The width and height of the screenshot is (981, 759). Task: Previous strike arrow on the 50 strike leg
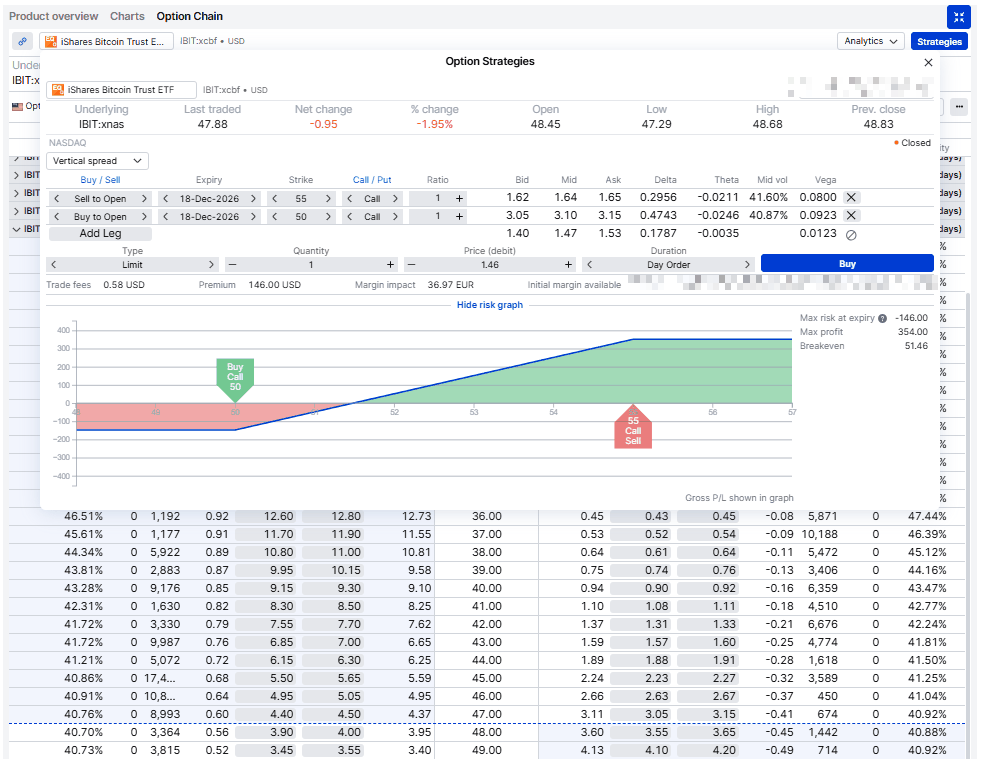[x=275, y=216]
